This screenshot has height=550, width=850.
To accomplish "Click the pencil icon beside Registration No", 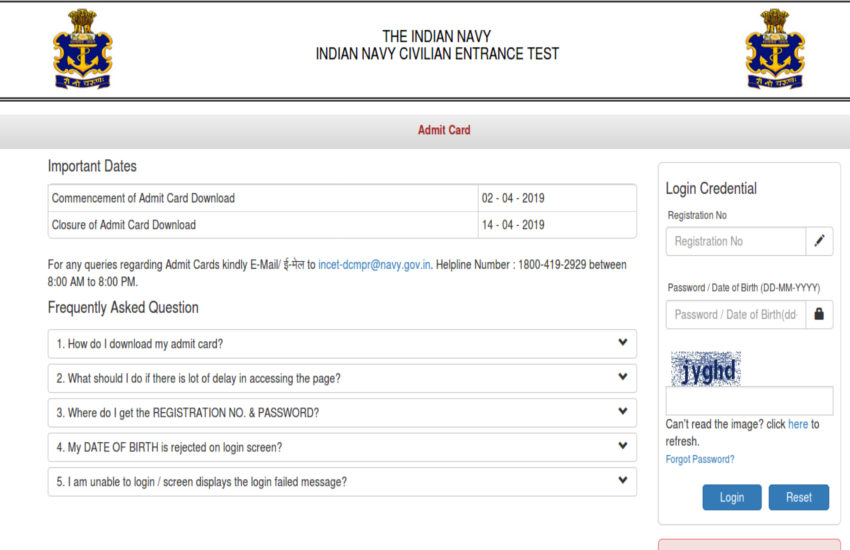I will [x=819, y=241].
